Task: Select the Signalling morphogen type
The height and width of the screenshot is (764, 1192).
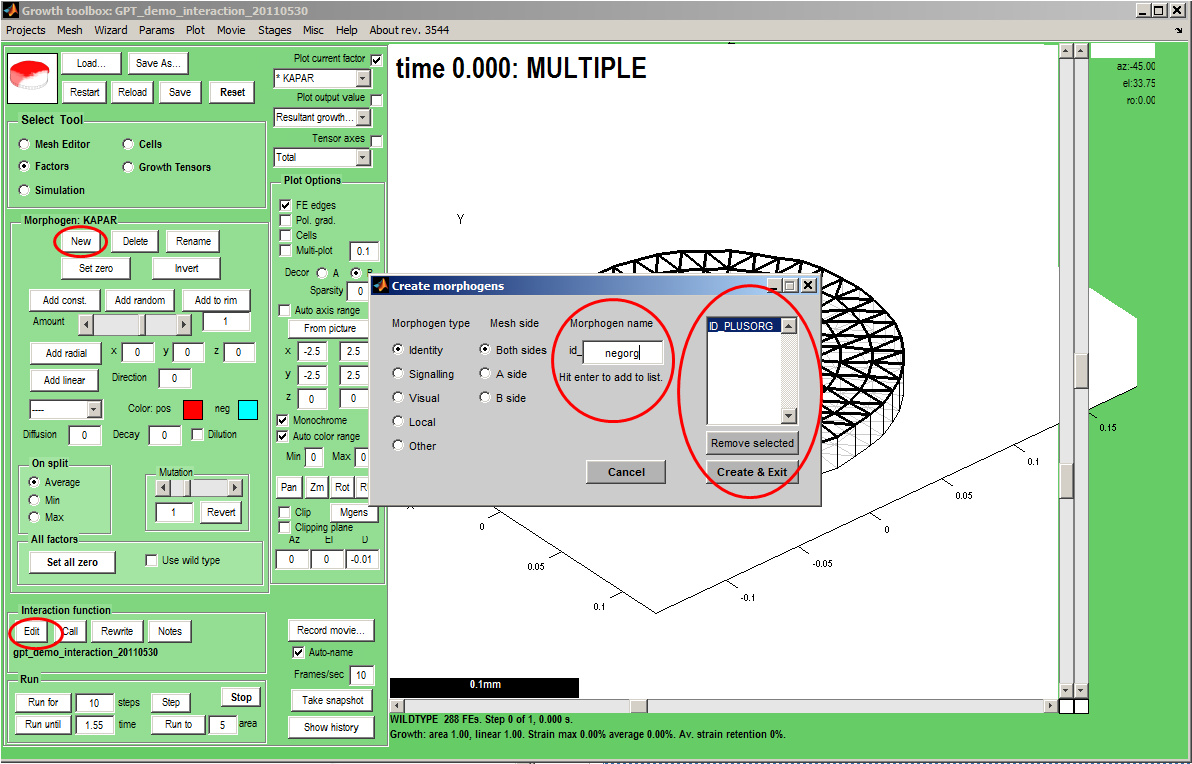Action: [399, 374]
